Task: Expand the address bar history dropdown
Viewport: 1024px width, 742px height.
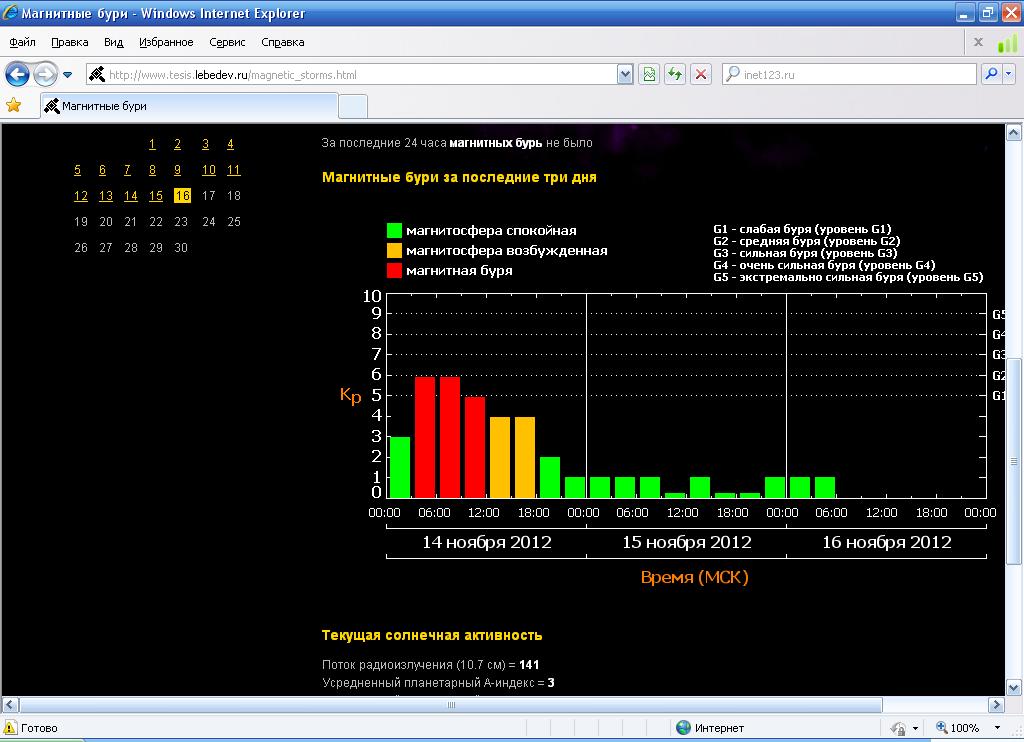Action: point(625,75)
